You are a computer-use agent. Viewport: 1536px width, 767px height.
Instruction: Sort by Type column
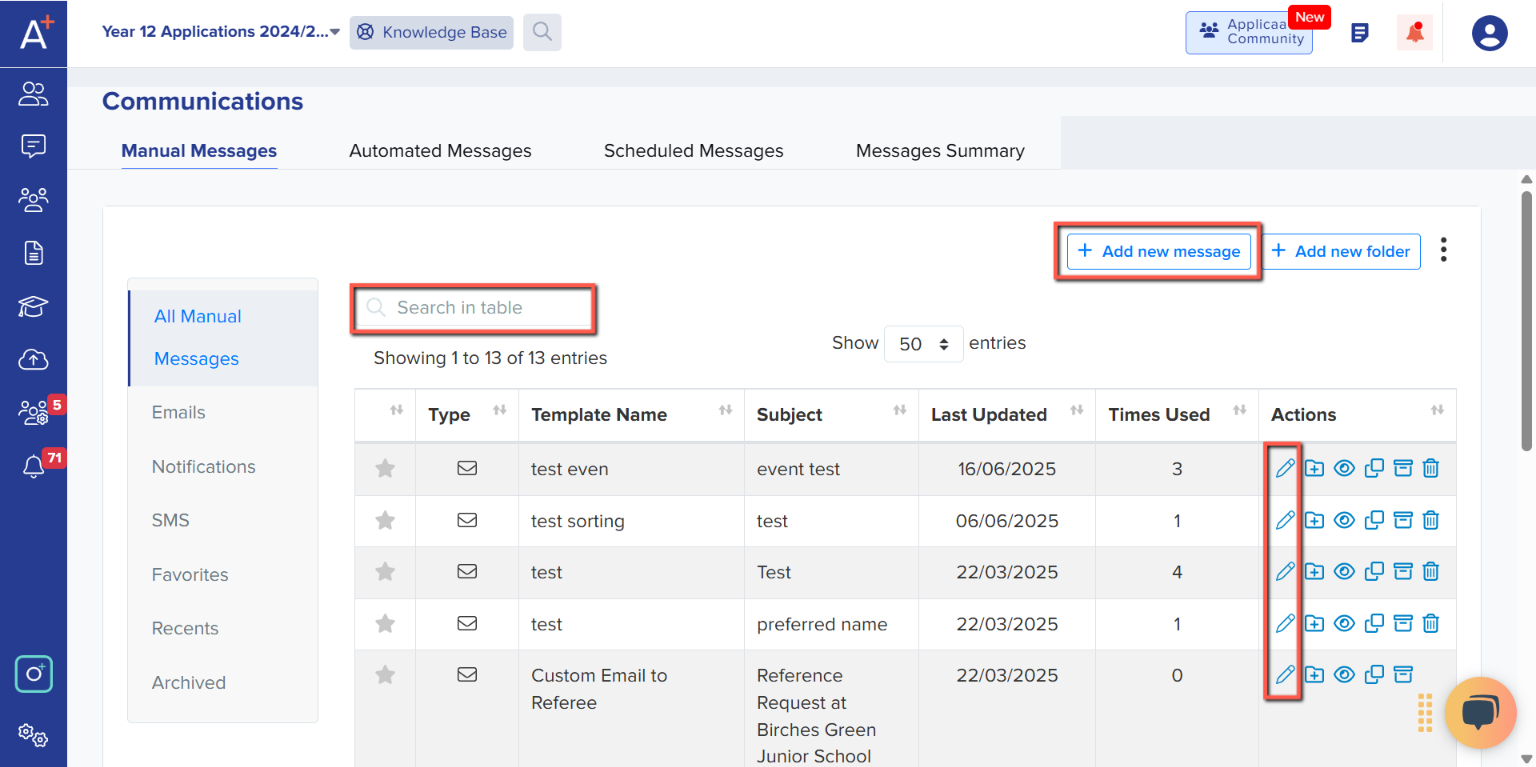coord(467,415)
